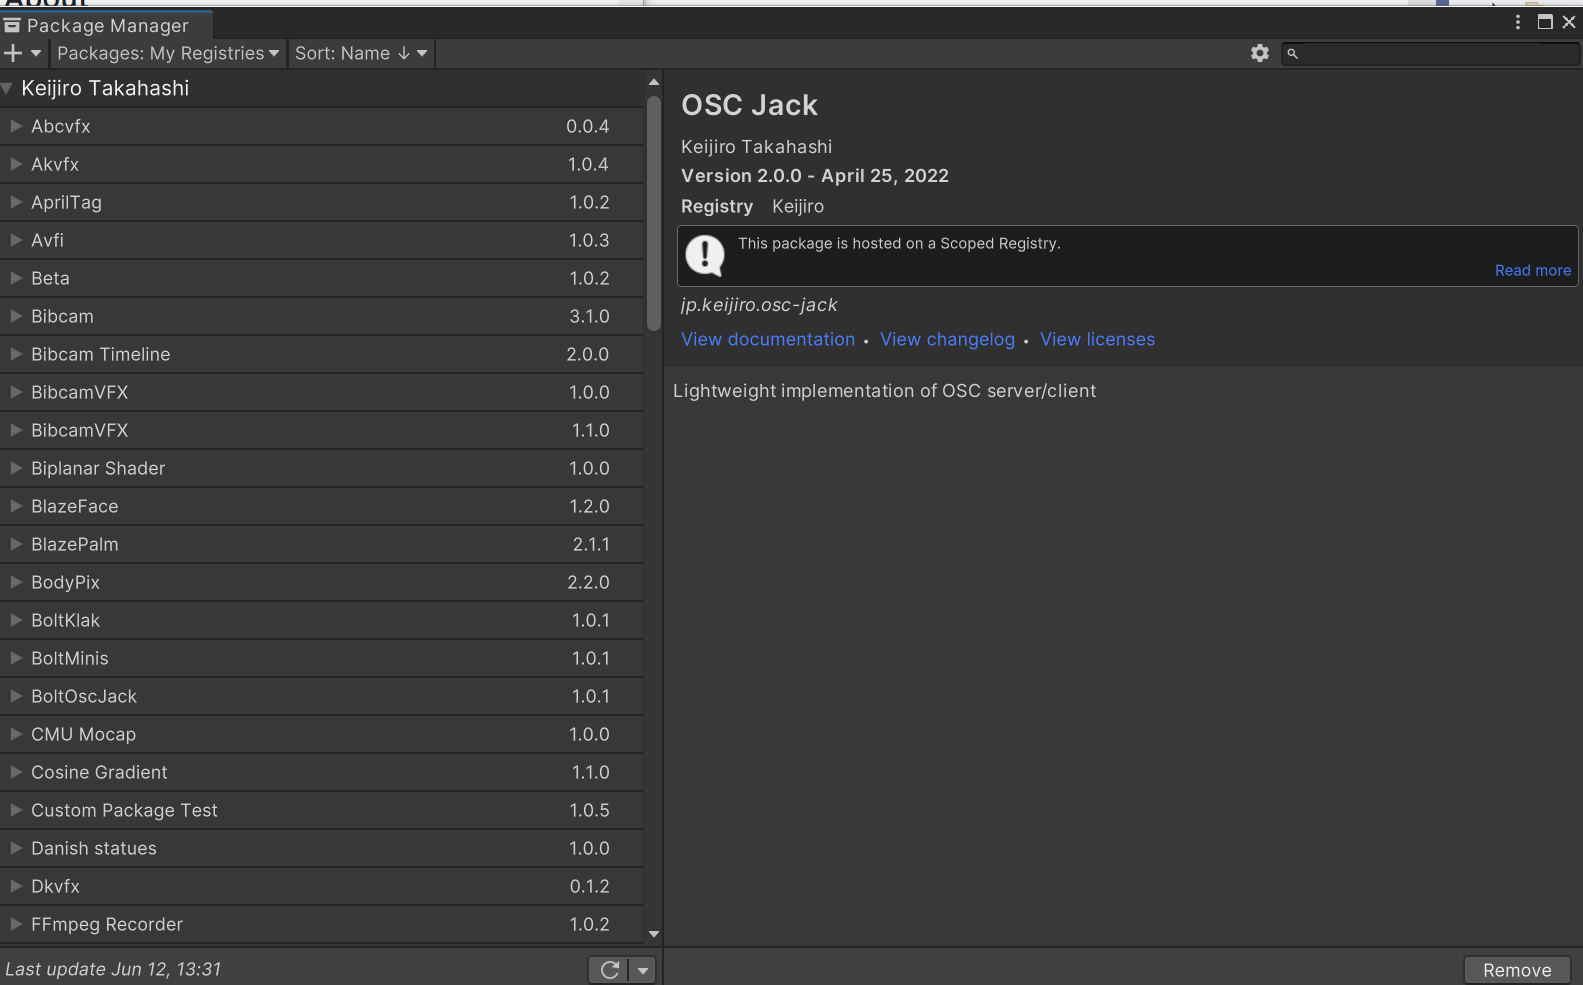Select the BlazeFace package
Screen dimensions: 1583x985
[321, 506]
